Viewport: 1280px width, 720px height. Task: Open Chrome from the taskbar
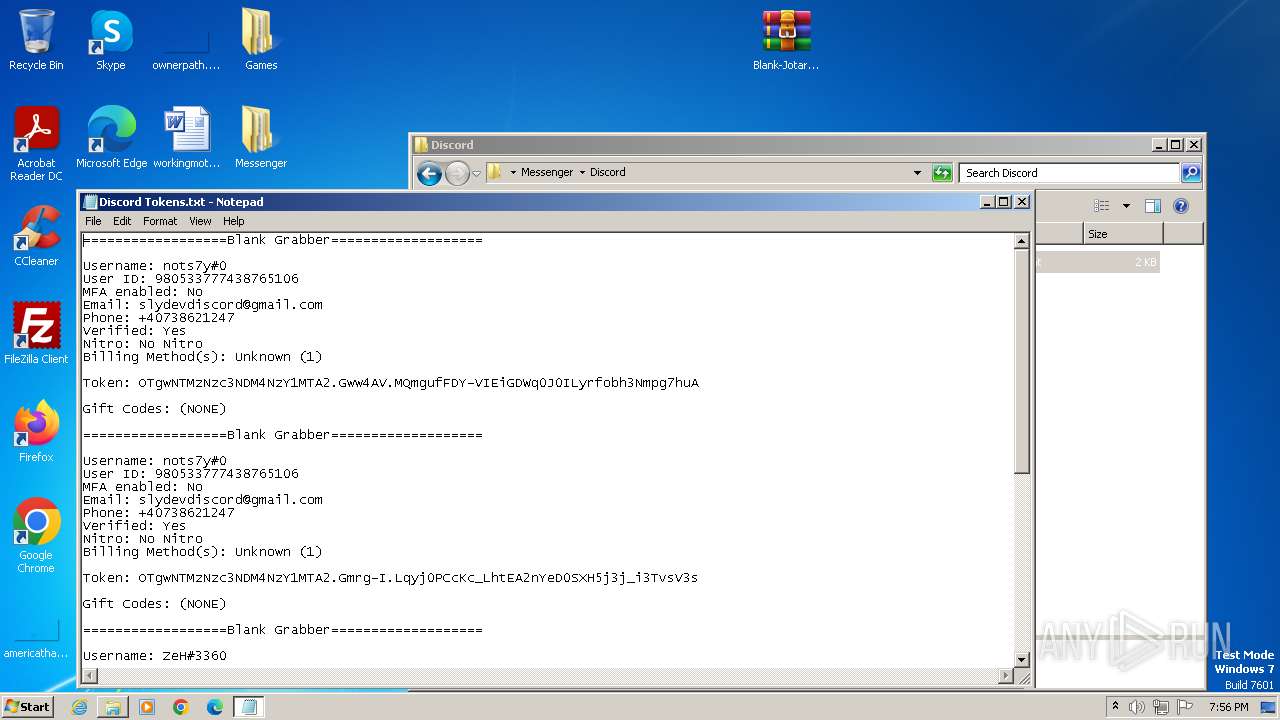pyautogui.click(x=181, y=707)
